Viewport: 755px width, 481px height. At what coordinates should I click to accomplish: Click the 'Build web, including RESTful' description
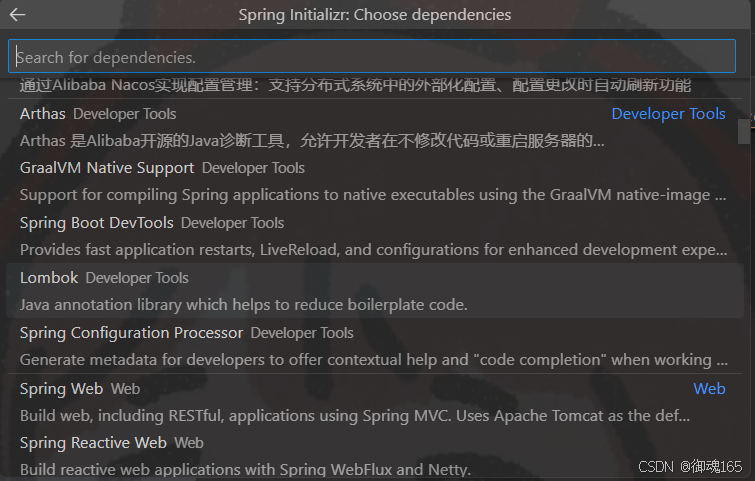coord(355,416)
